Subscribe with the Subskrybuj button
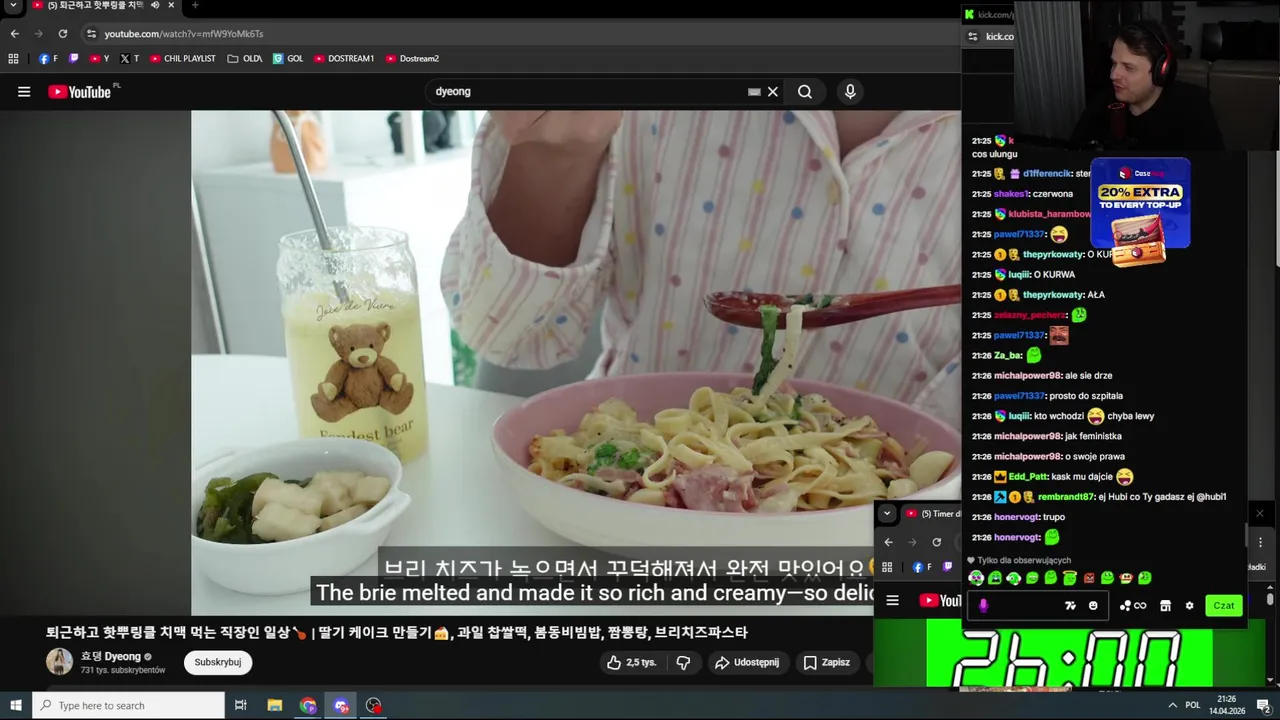1280x720 pixels. pyautogui.click(x=218, y=662)
